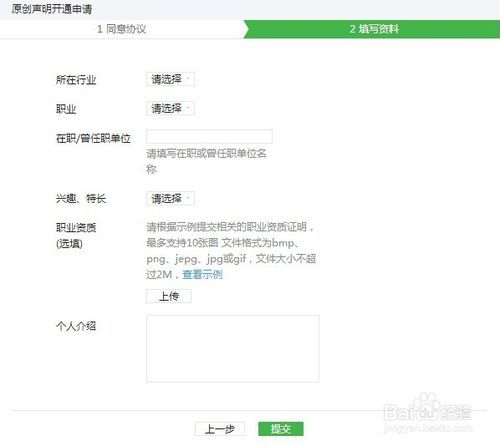Click the 请填写在职或曾任职单位名称 hint text
This screenshot has height=446, width=500.
(206, 161)
